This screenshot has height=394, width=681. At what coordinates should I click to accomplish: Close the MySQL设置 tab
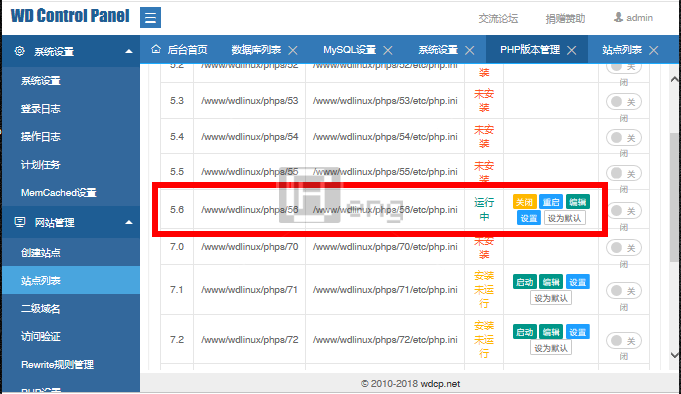388,50
